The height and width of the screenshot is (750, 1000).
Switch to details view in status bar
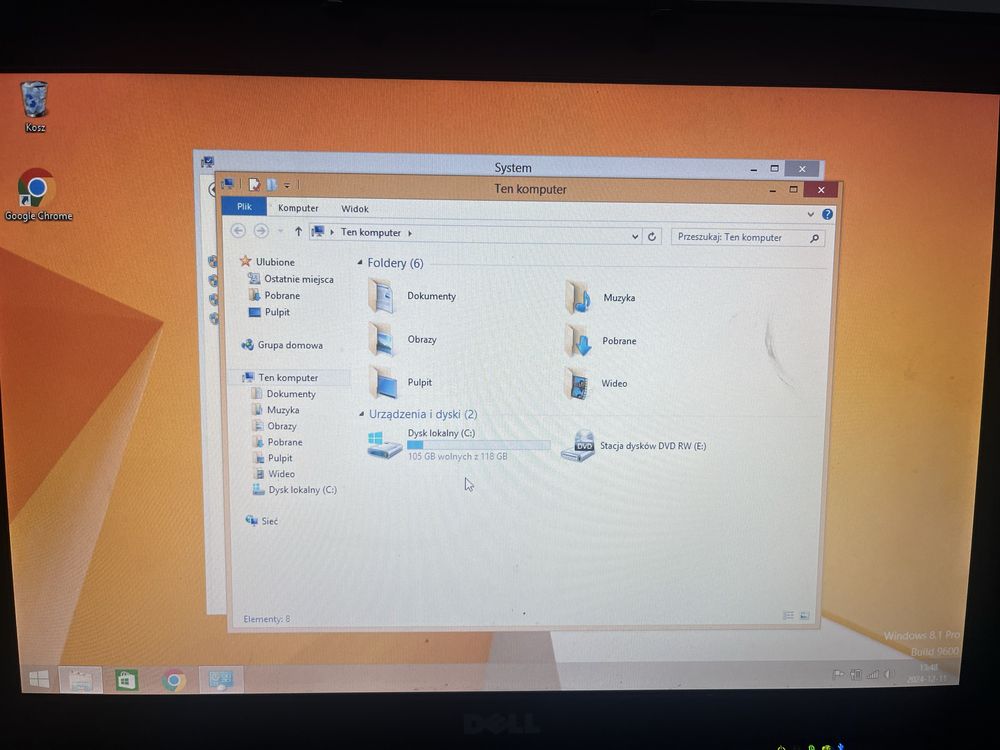[x=788, y=615]
